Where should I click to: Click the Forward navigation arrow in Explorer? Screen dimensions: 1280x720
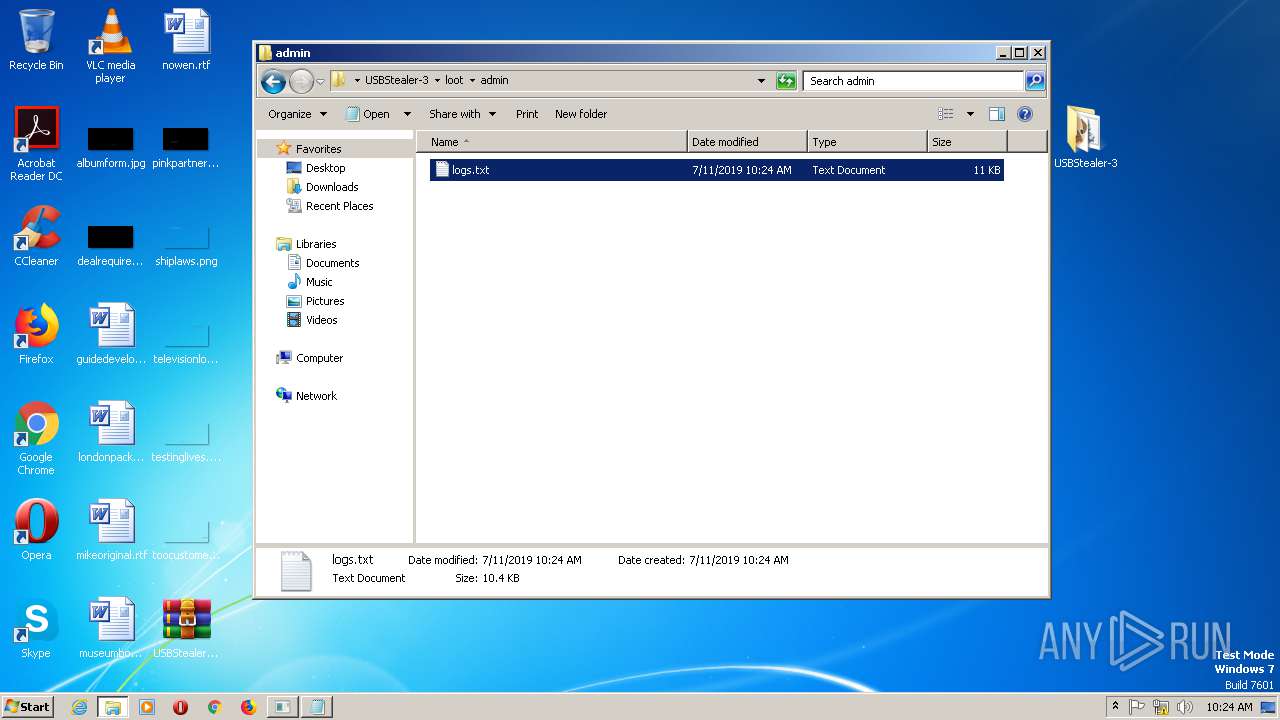pos(301,81)
